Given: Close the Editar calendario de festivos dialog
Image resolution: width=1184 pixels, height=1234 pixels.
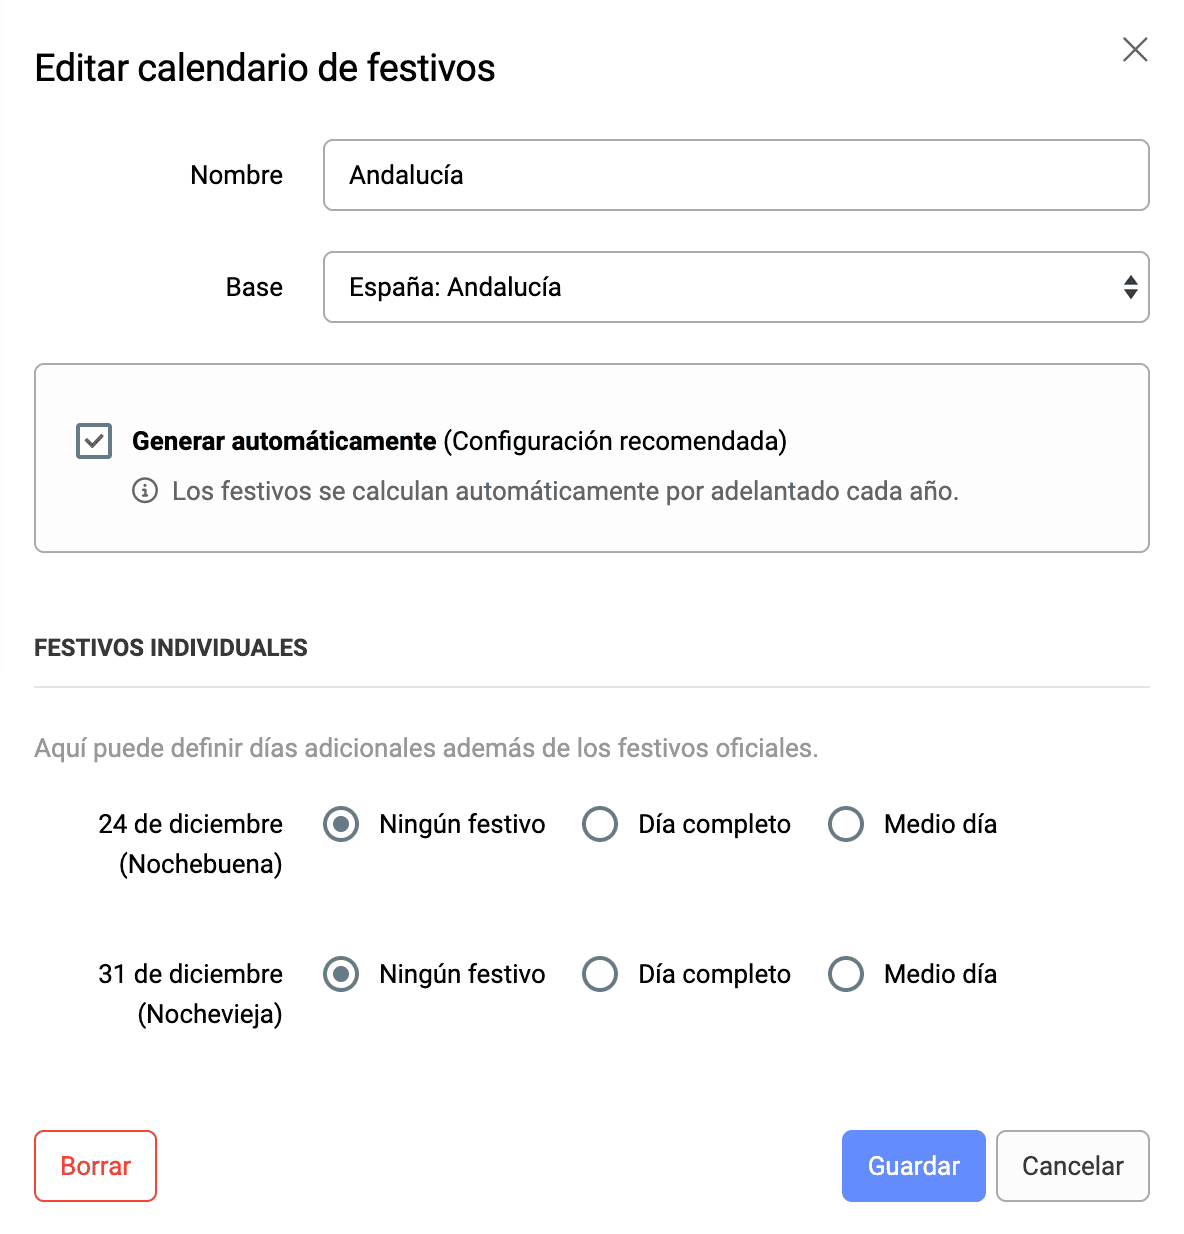Looking at the screenshot, I should [x=1135, y=50].
